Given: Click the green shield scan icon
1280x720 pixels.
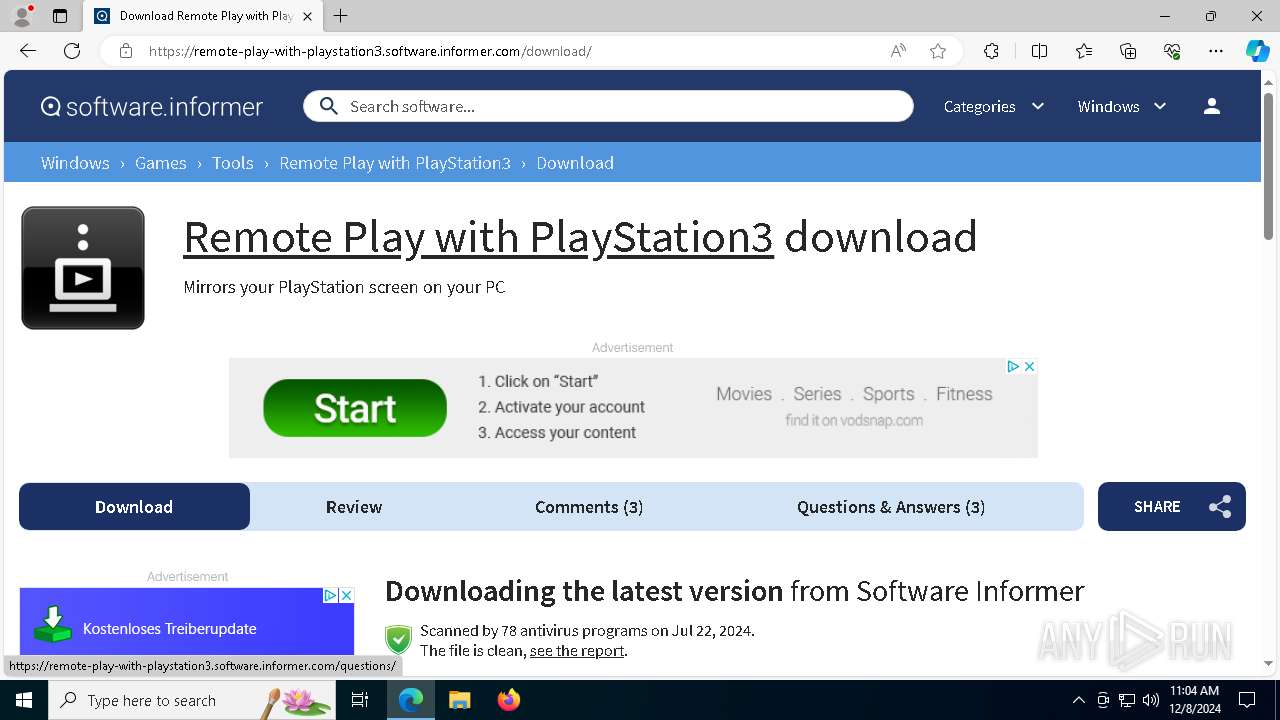Looking at the screenshot, I should (x=398, y=640).
